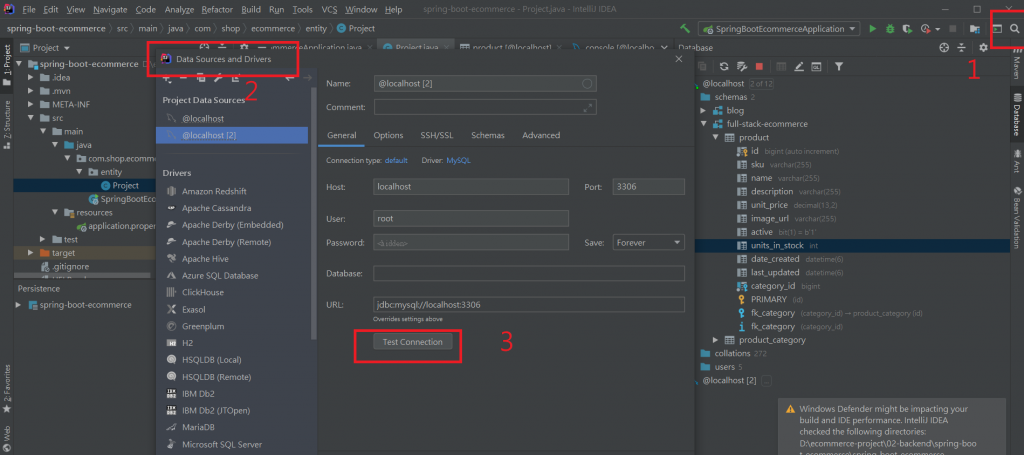This screenshot has width=1024, height=455.
Task: Expand the blog schema in Database tree
Action: (x=703, y=110)
